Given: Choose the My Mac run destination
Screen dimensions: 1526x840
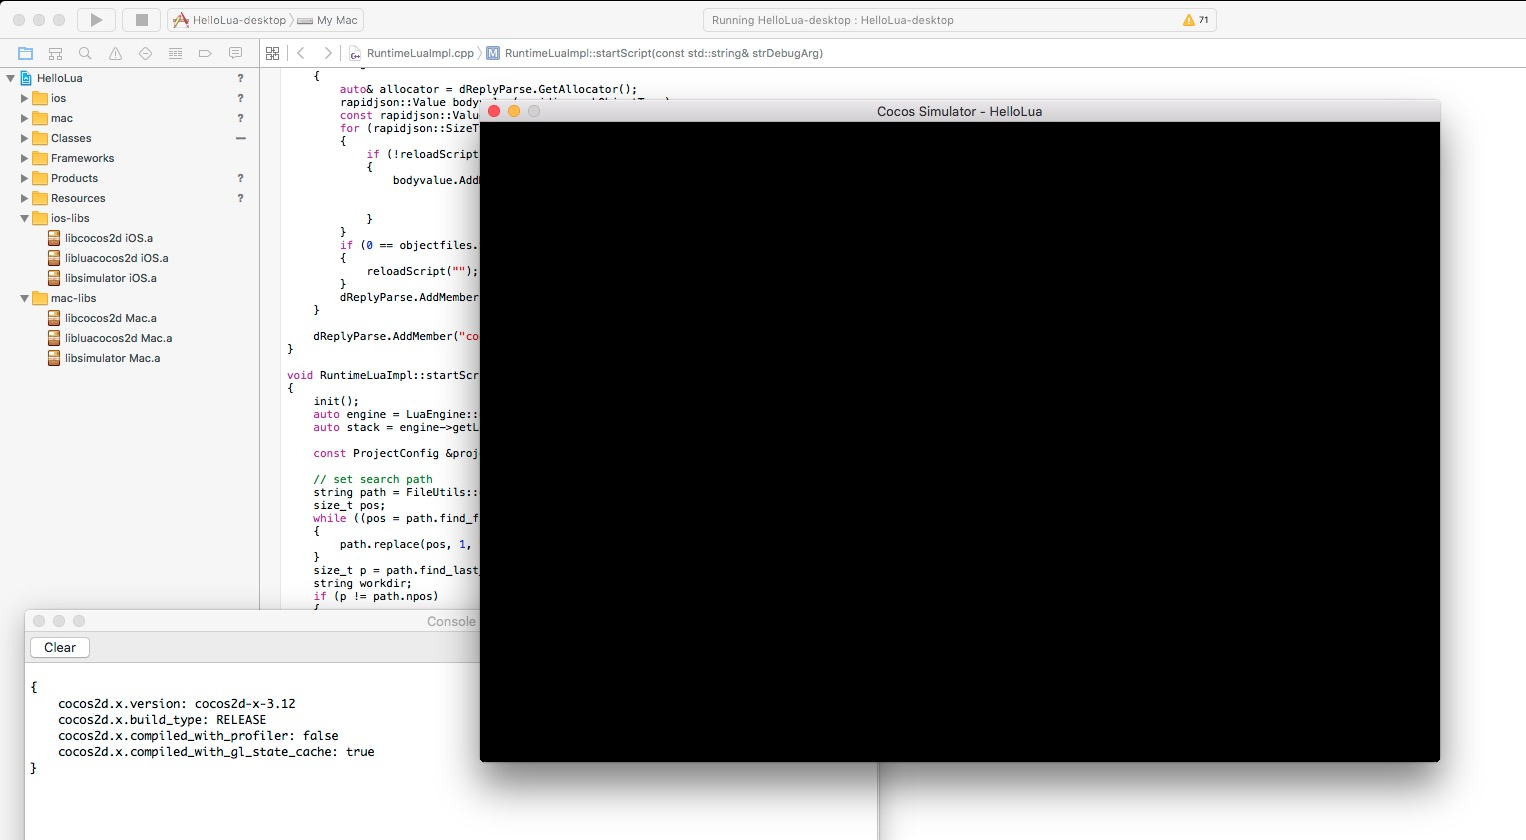Looking at the screenshot, I should click(x=328, y=20).
